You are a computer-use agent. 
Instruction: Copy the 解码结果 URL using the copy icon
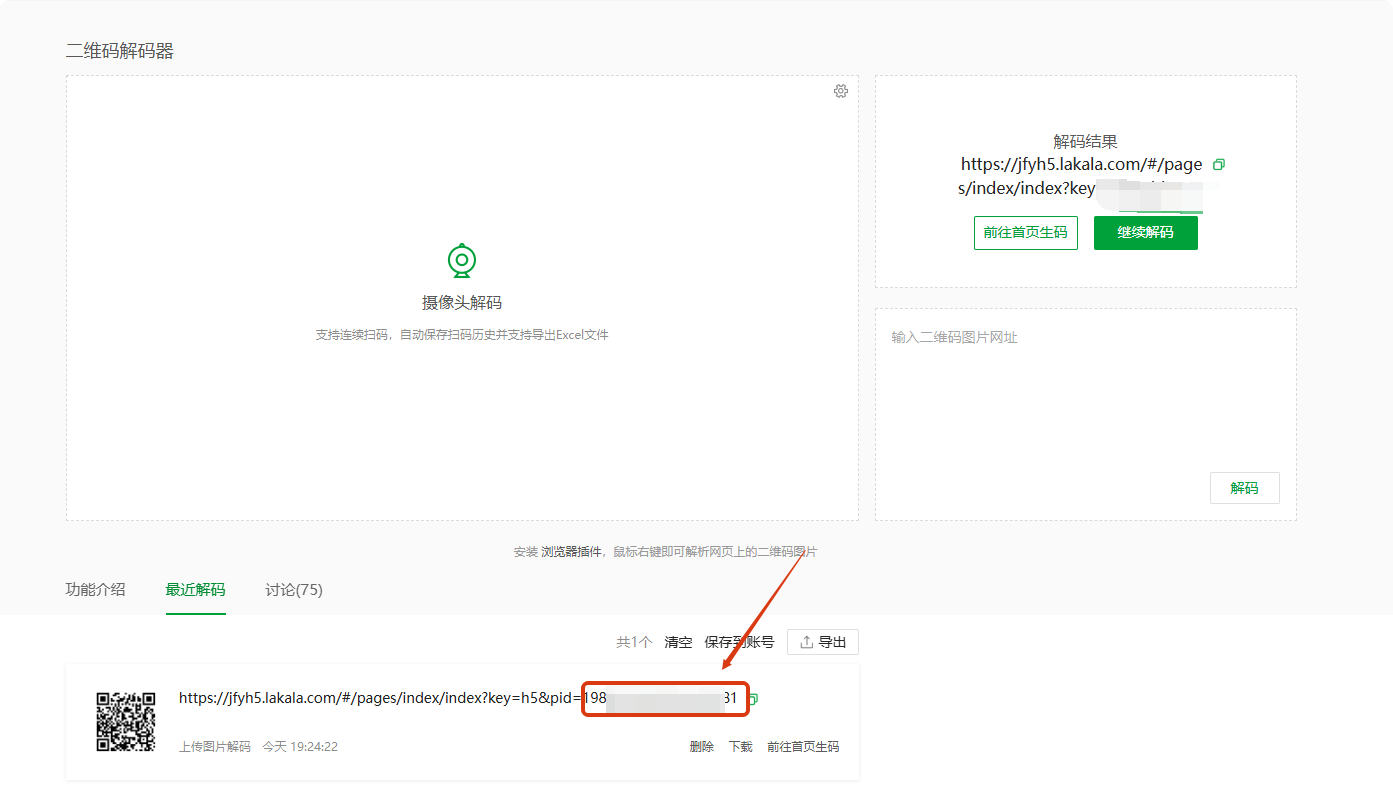coord(1218,164)
